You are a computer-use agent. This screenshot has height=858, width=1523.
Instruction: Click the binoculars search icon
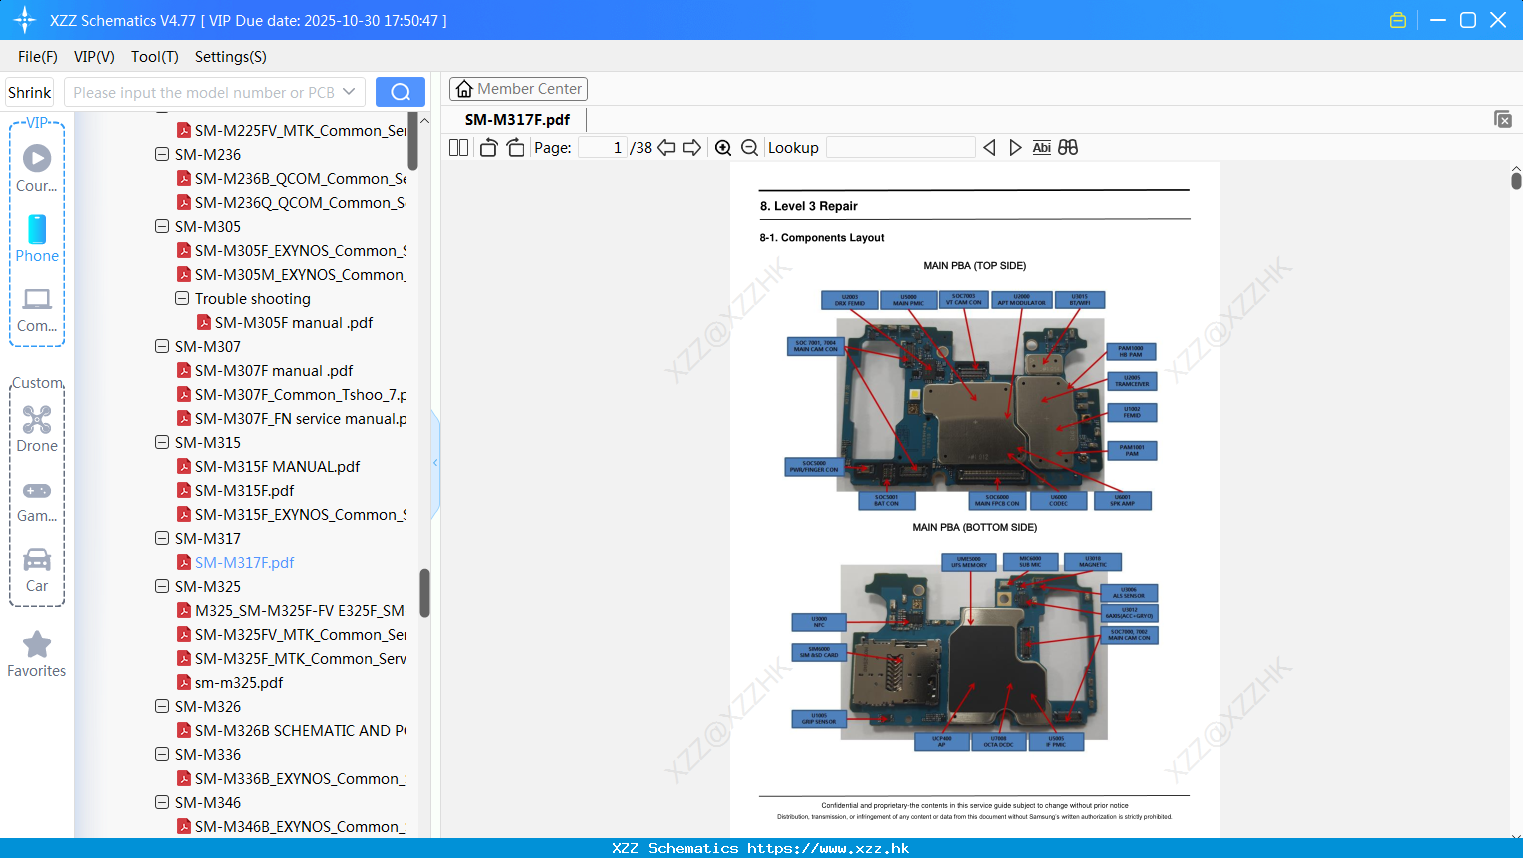pyautogui.click(x=1068, y=147)
